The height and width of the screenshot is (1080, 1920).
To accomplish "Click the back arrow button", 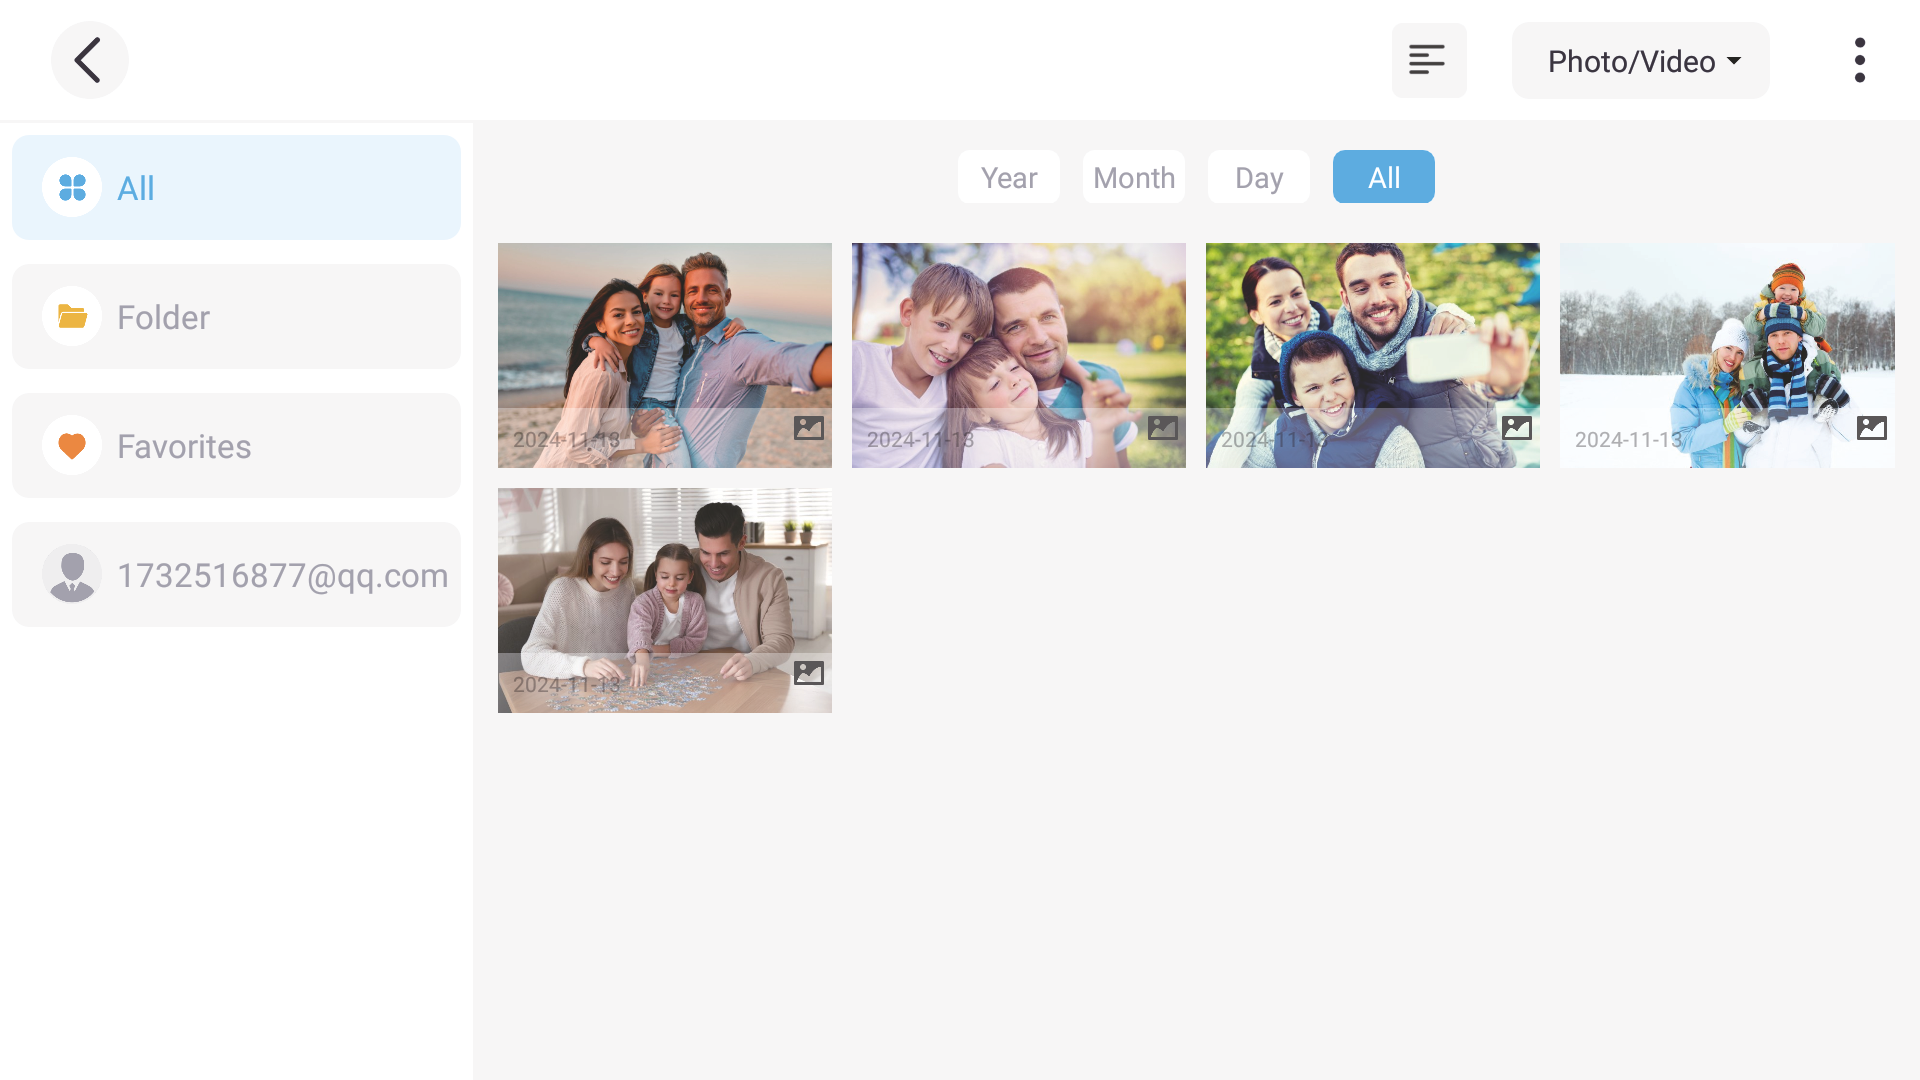I will point(89,60).
